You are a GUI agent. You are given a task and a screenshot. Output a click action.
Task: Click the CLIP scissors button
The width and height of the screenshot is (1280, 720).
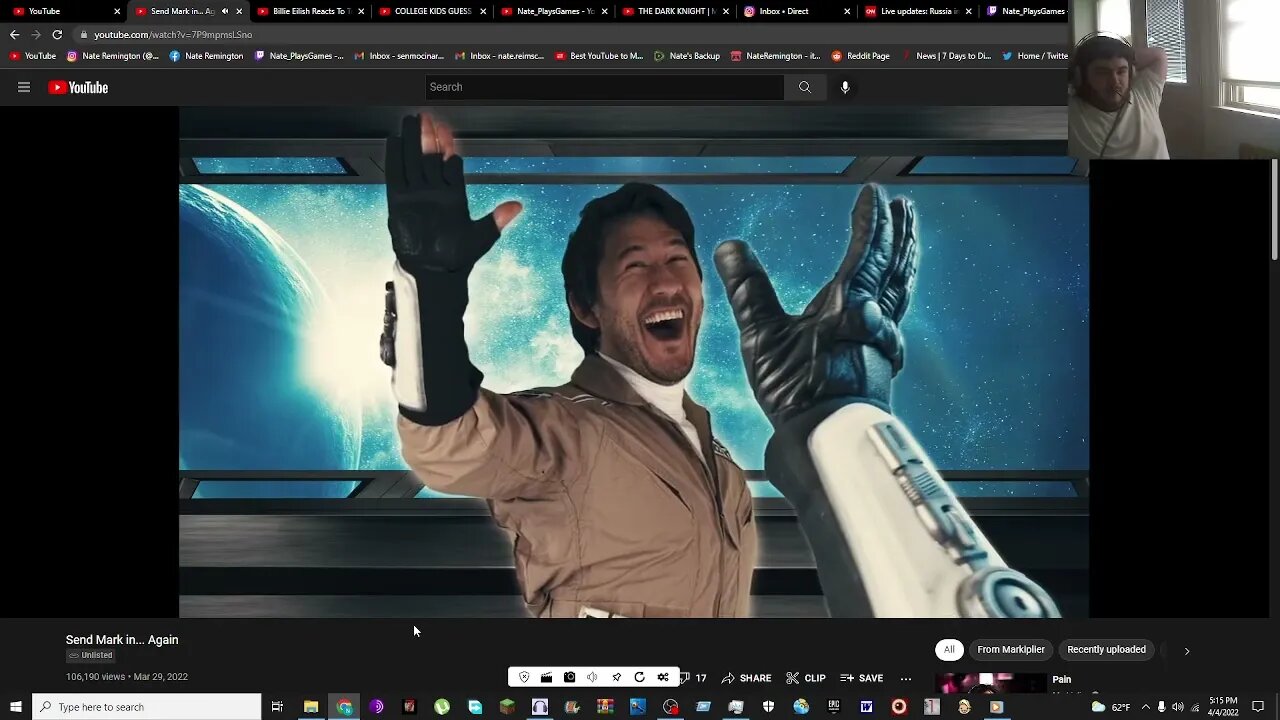806,678
